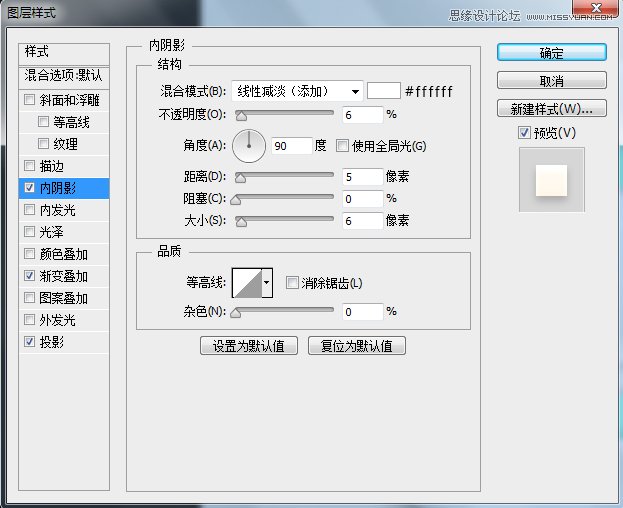Click the style preview thumbnail
Screen dimensions: 623x508
[551, 180]
